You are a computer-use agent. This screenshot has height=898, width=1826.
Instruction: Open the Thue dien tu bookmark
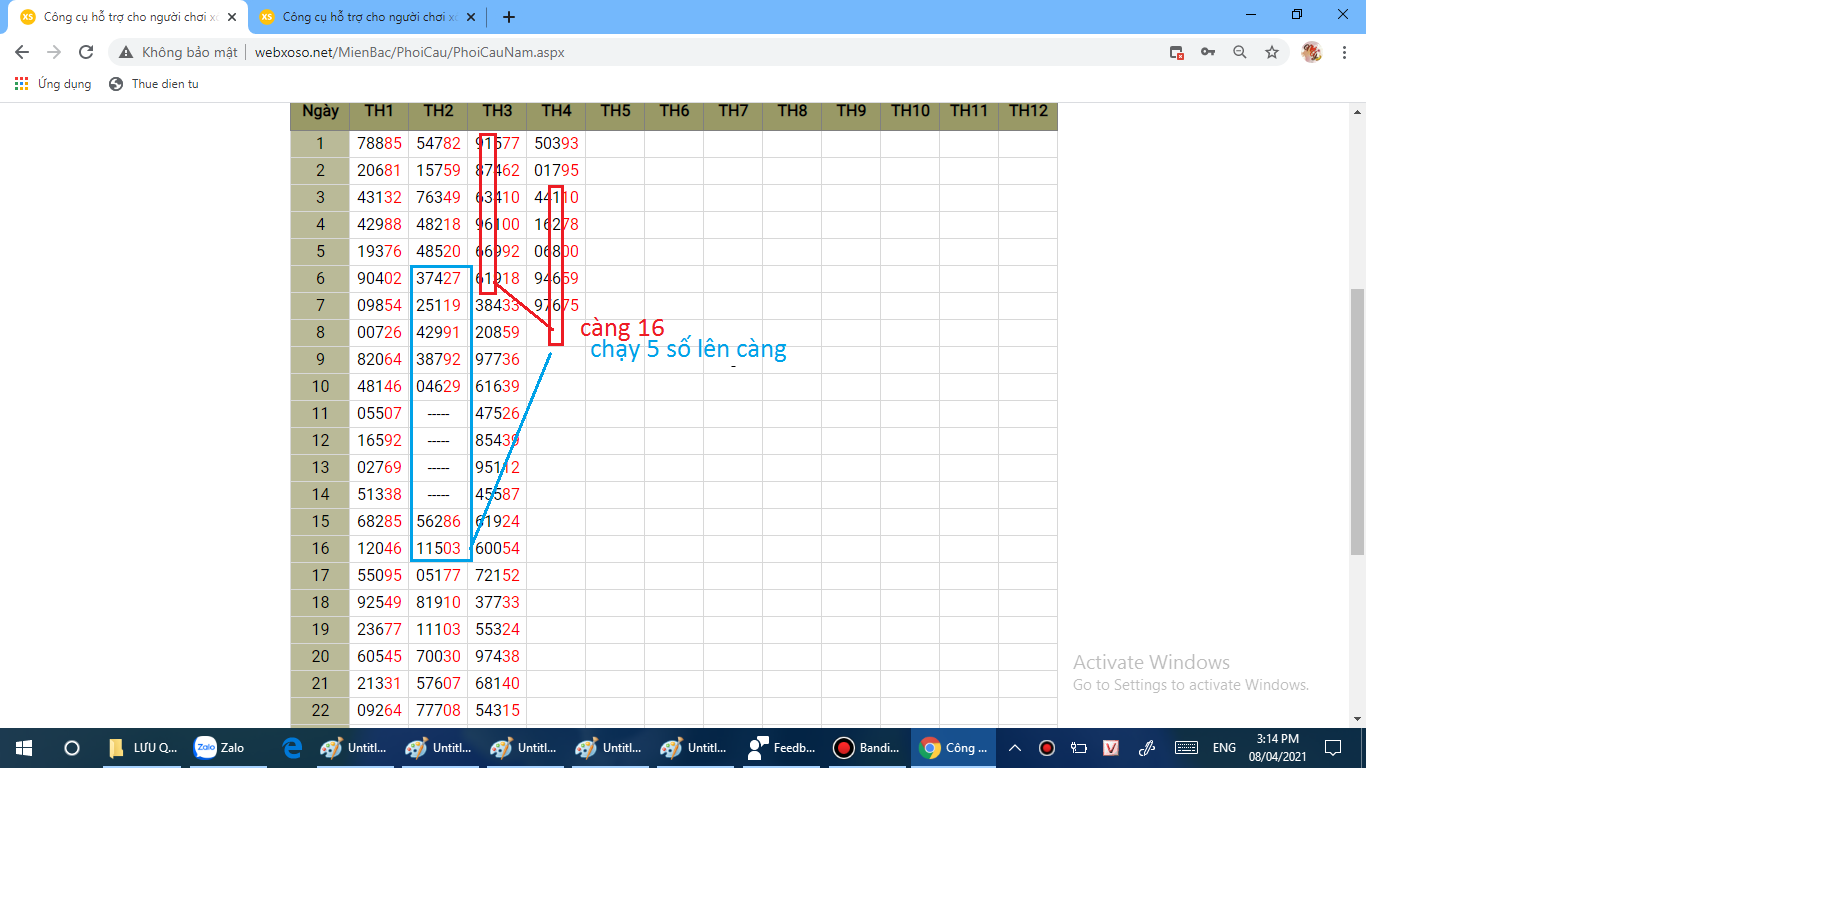click(154, 84)
